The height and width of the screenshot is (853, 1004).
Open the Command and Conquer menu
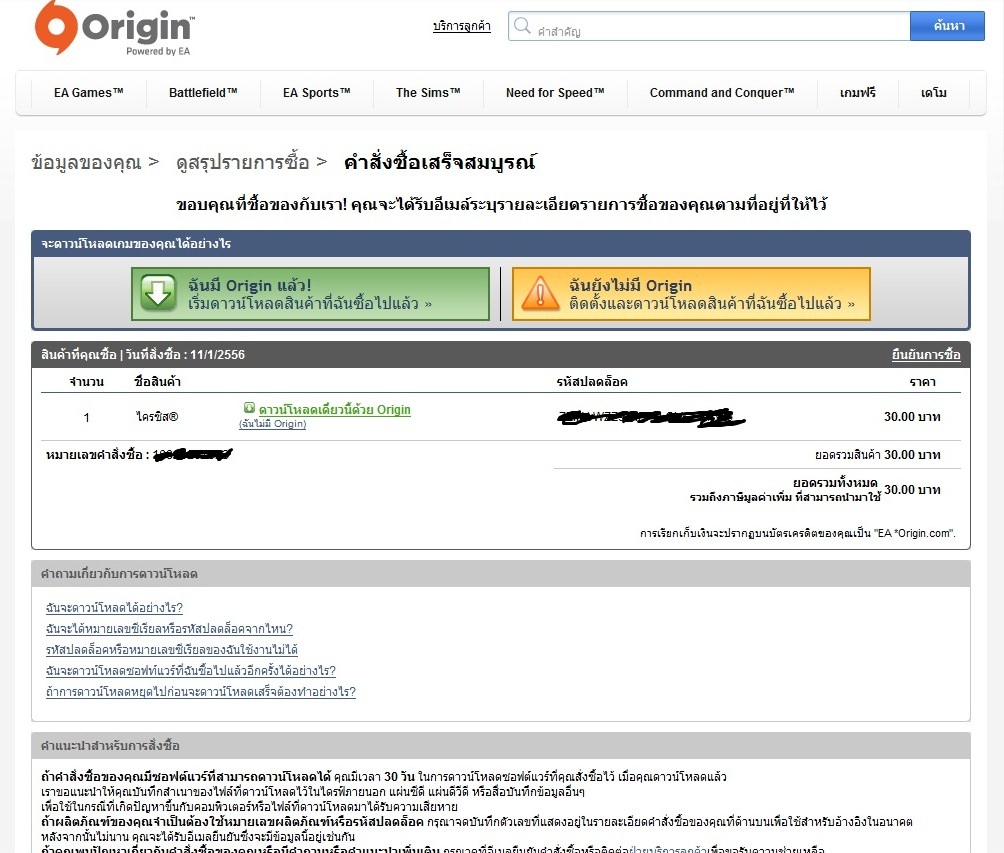tap(722, 93)
